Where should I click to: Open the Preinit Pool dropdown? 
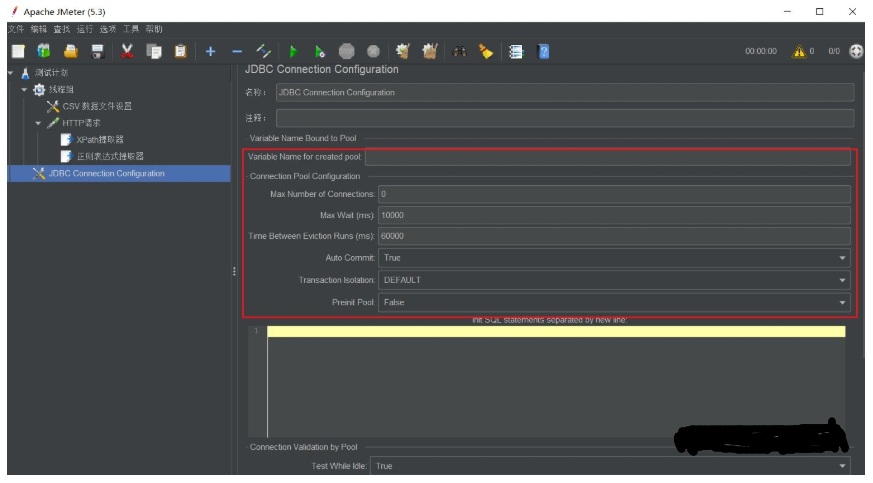[x=614, y=303]
